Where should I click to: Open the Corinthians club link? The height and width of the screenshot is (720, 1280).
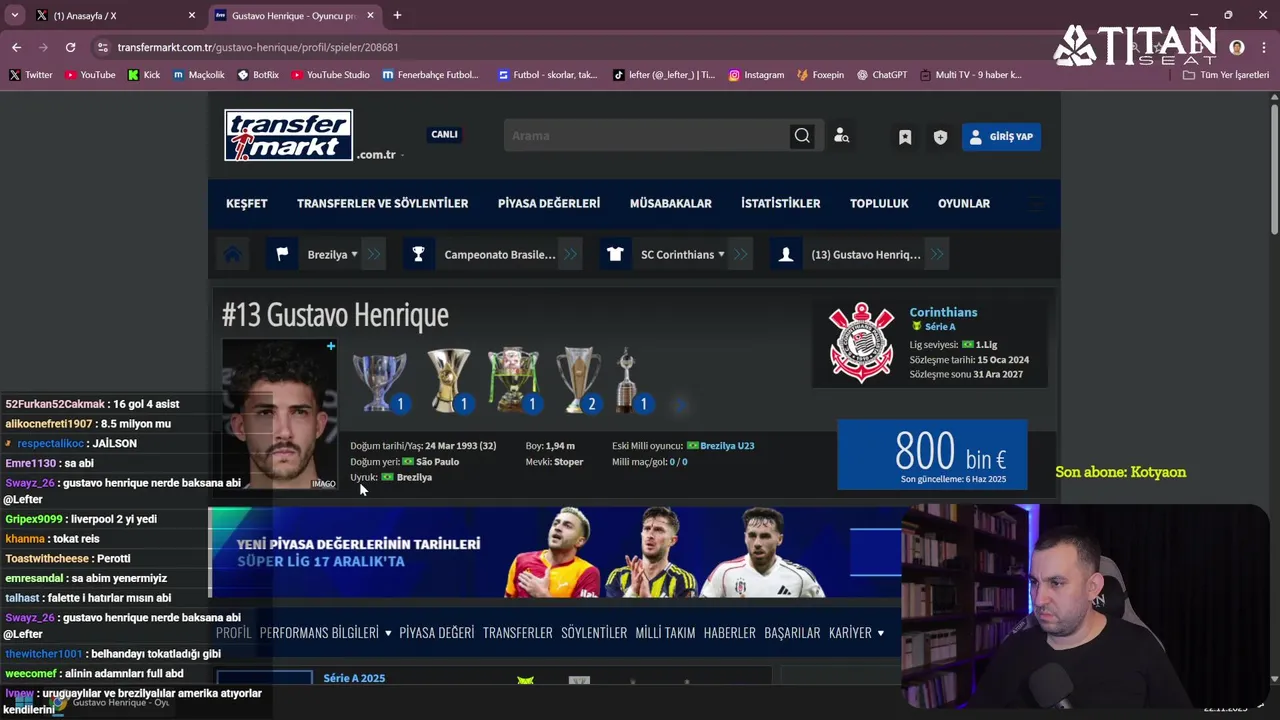943,312
